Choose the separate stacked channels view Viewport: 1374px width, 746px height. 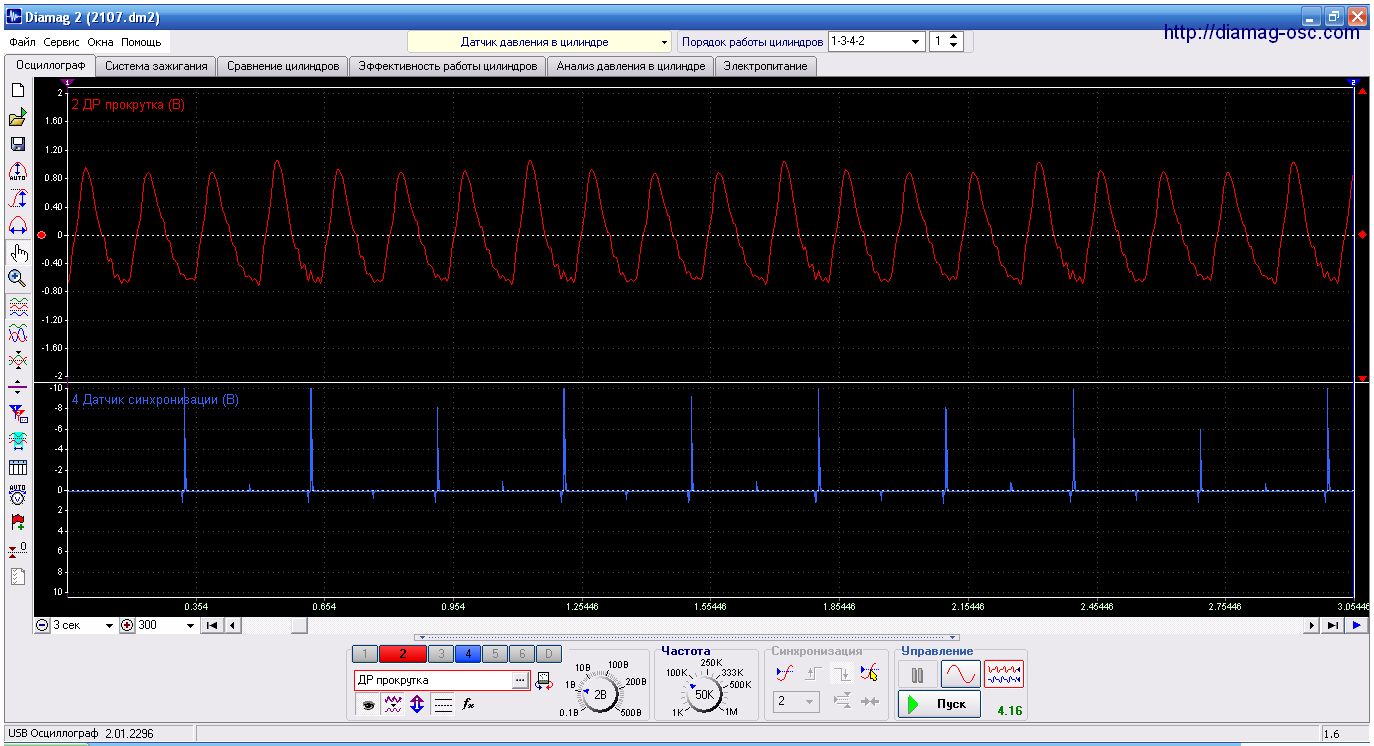(x=17, y=306)
